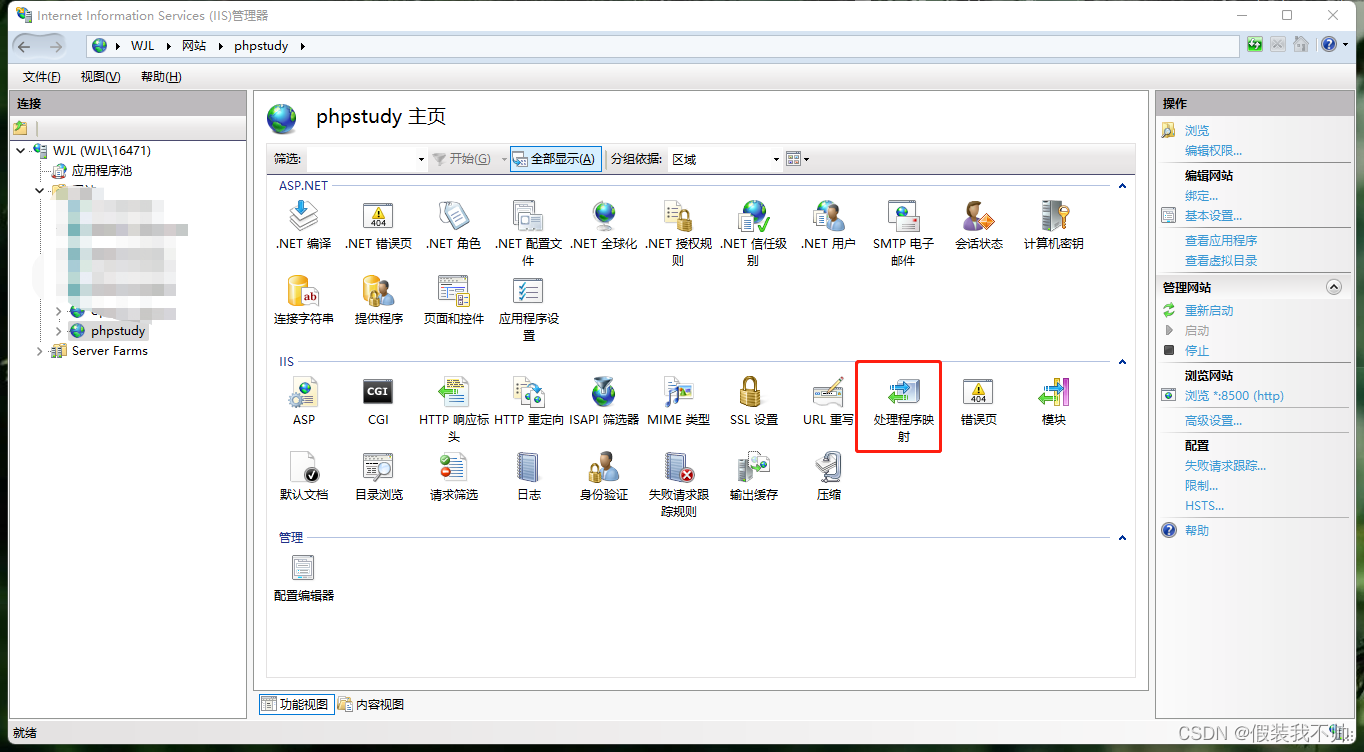Open the .NET 错误页 feature
Image resolution: width=1364 pixels, height=752 pixels.
pyautogui.click(x=378, y=226)
